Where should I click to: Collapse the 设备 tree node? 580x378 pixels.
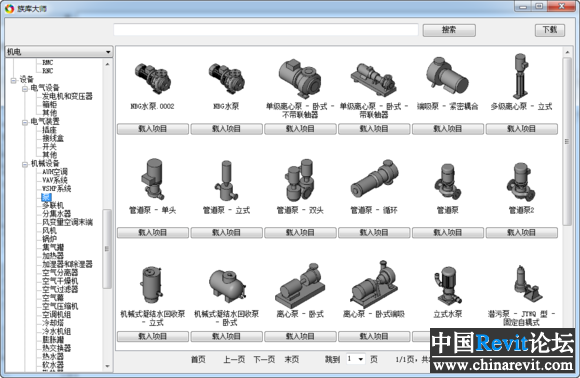[14, 80]
